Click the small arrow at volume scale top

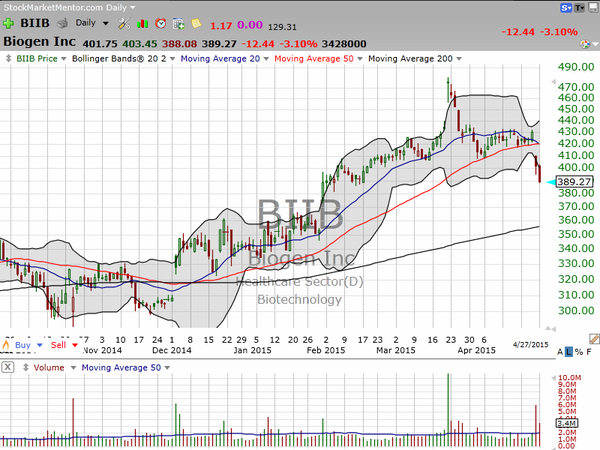tap(553, 378)
